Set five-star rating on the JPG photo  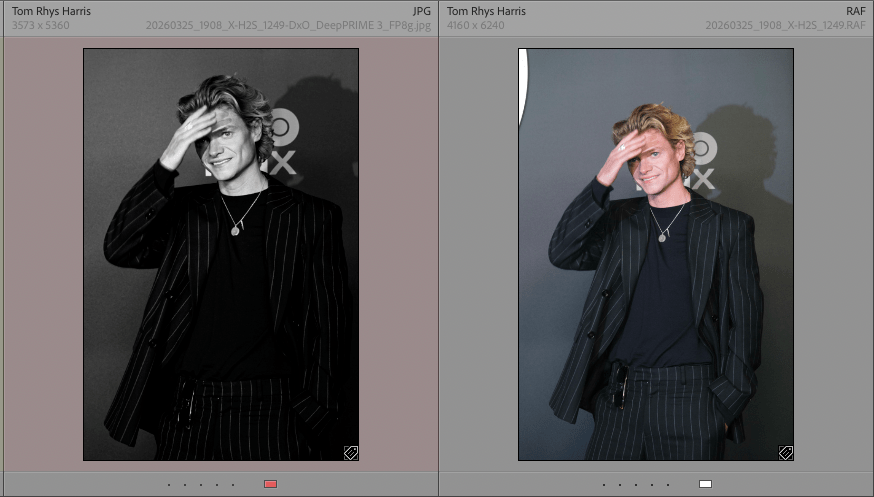233,485
